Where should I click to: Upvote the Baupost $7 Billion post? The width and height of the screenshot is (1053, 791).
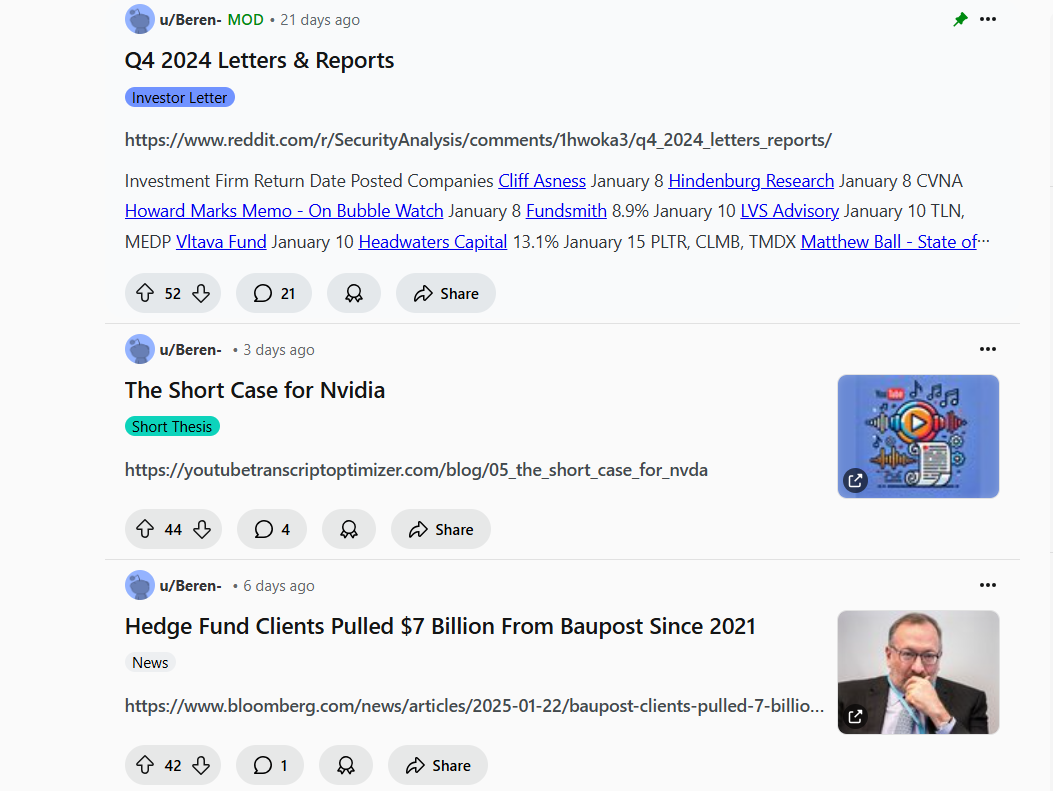pyautogui.click(x=145, y=765)
